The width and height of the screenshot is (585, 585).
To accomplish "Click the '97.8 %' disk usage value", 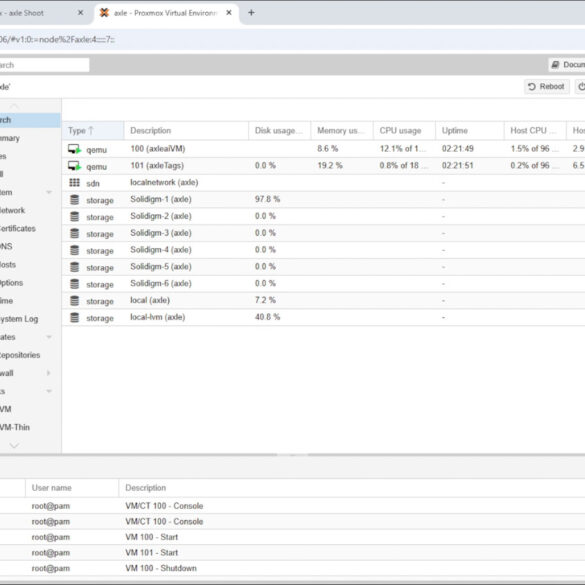I will click(268, 199).
